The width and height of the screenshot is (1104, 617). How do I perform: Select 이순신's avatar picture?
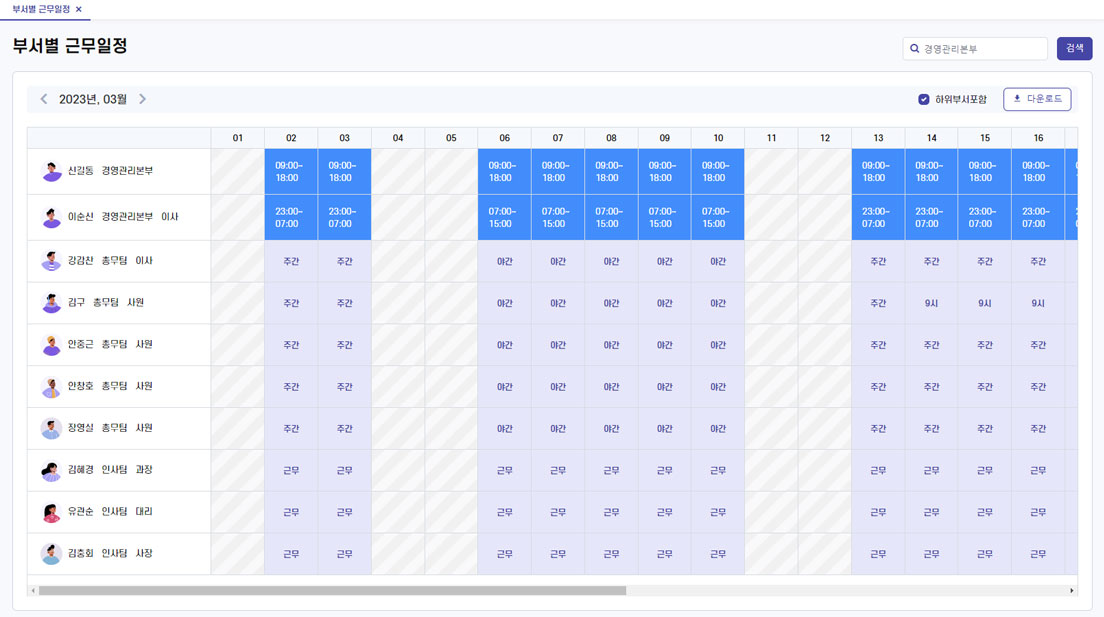click(x=51, y=218)
